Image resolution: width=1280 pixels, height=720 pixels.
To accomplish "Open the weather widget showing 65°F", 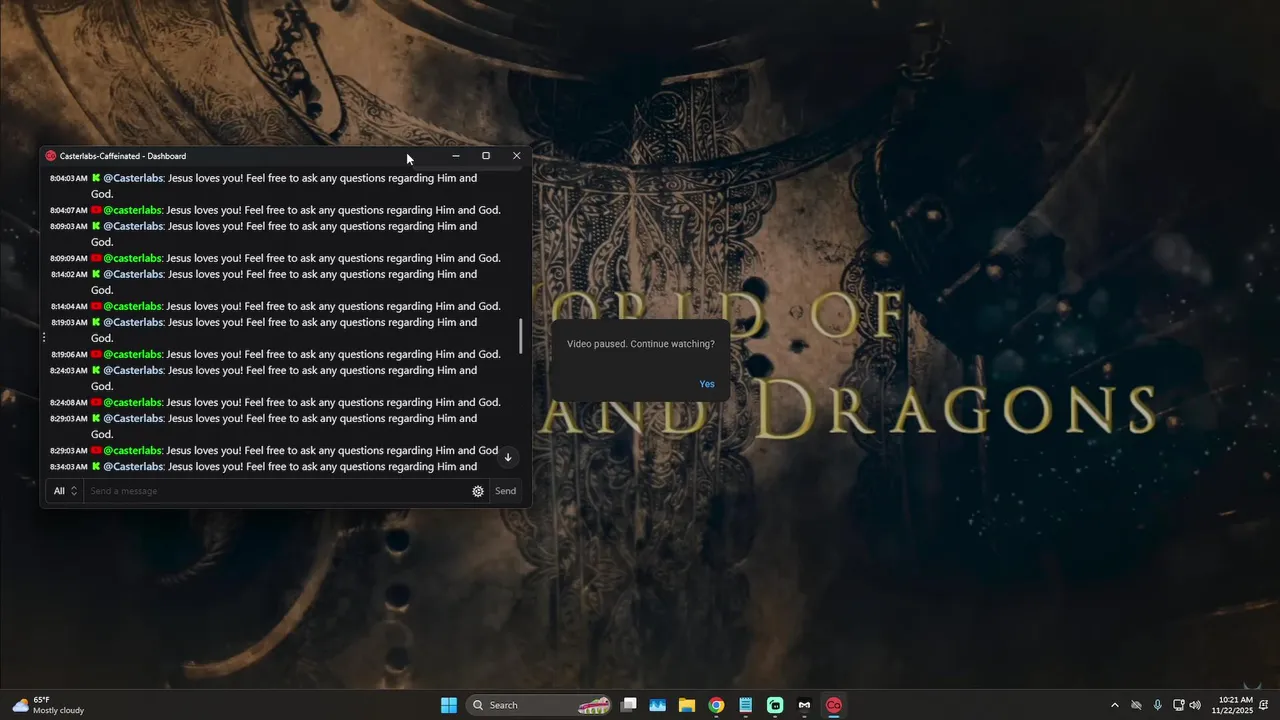I will point(48,705).
